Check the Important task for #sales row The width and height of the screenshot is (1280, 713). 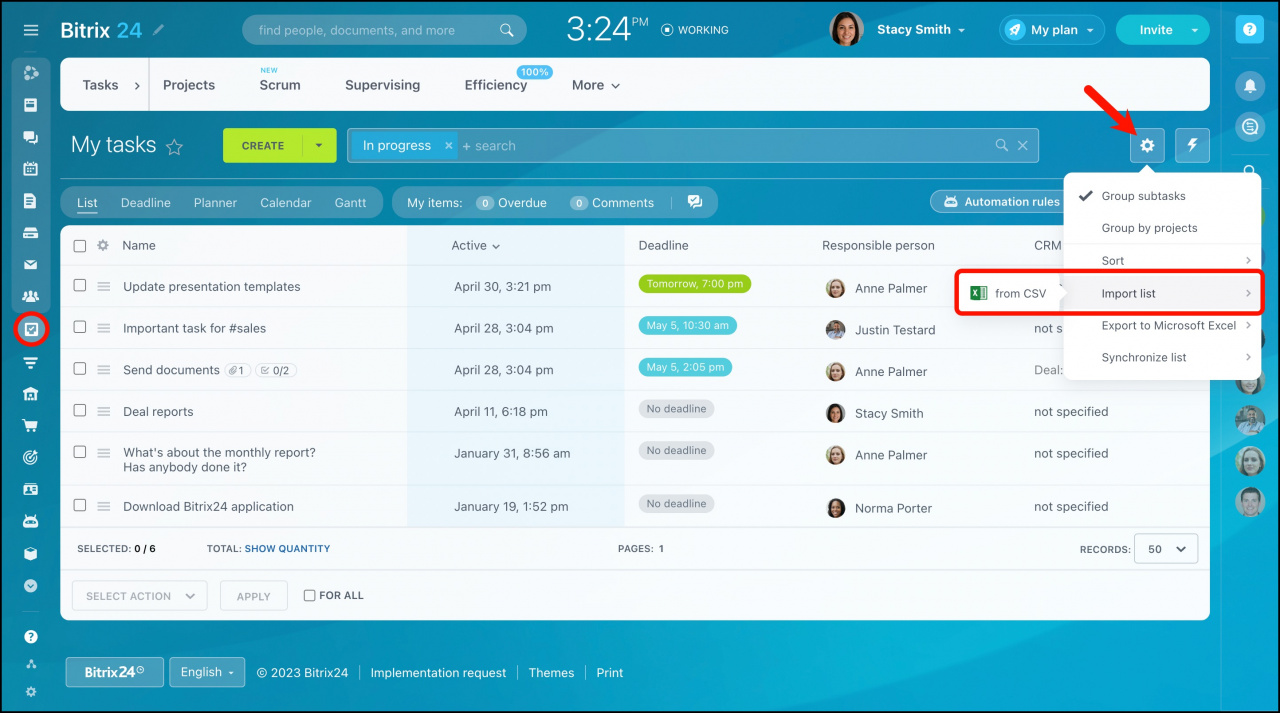[80, 327]
